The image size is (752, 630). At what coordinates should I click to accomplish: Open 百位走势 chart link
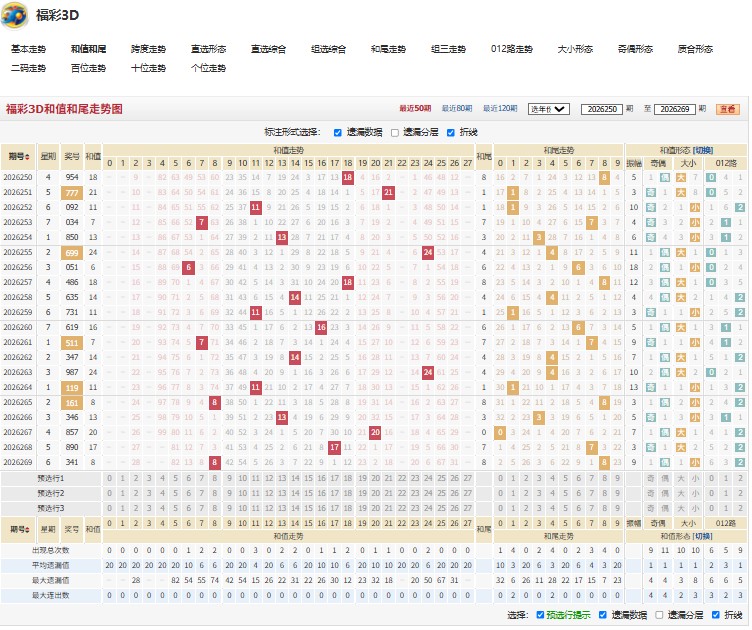88,68
